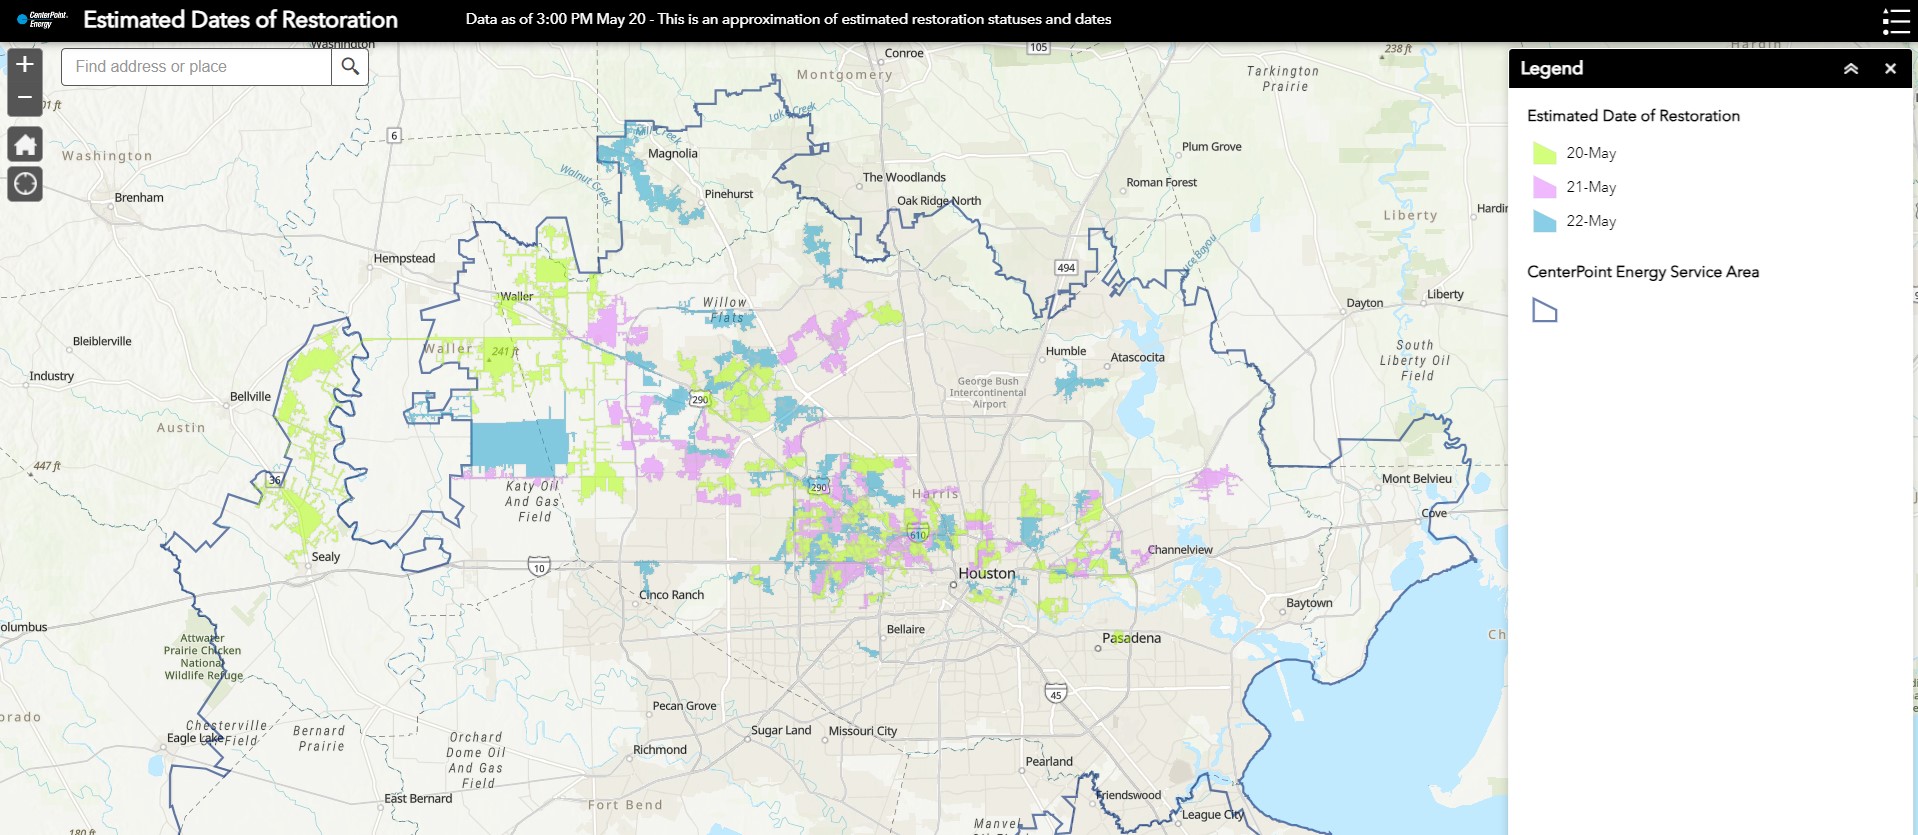
Task: Zoom out of the map
Action: 25,98
